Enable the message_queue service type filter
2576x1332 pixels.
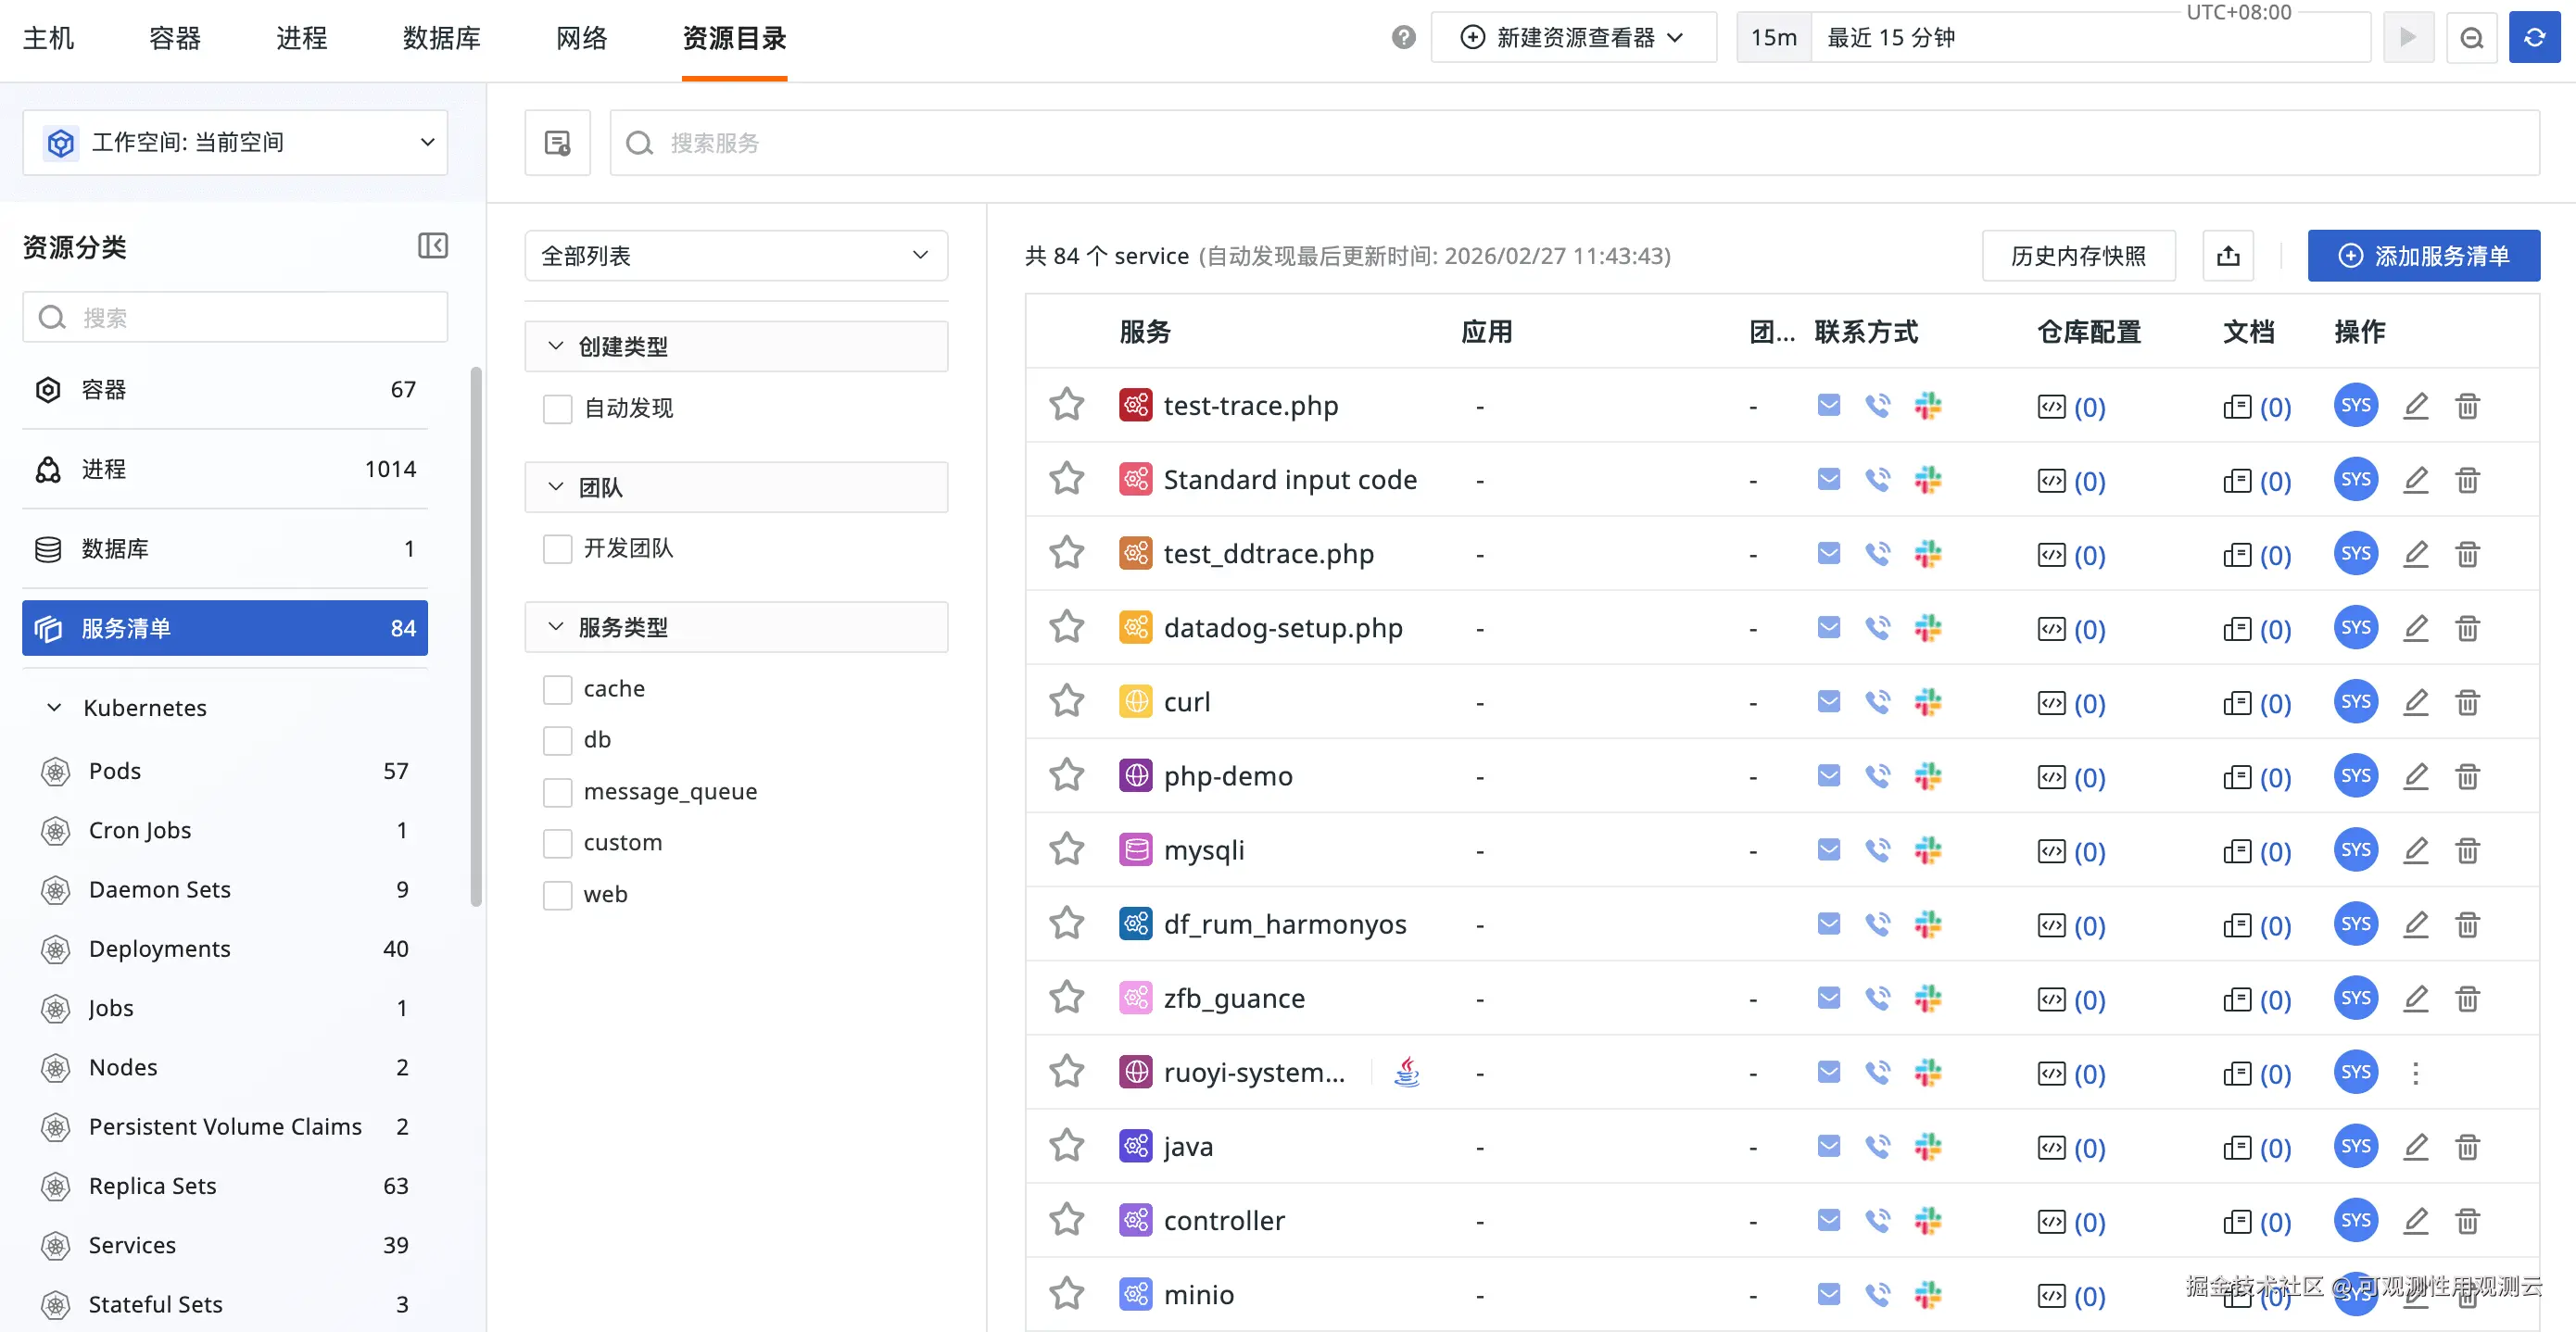(x=557, y=792)
